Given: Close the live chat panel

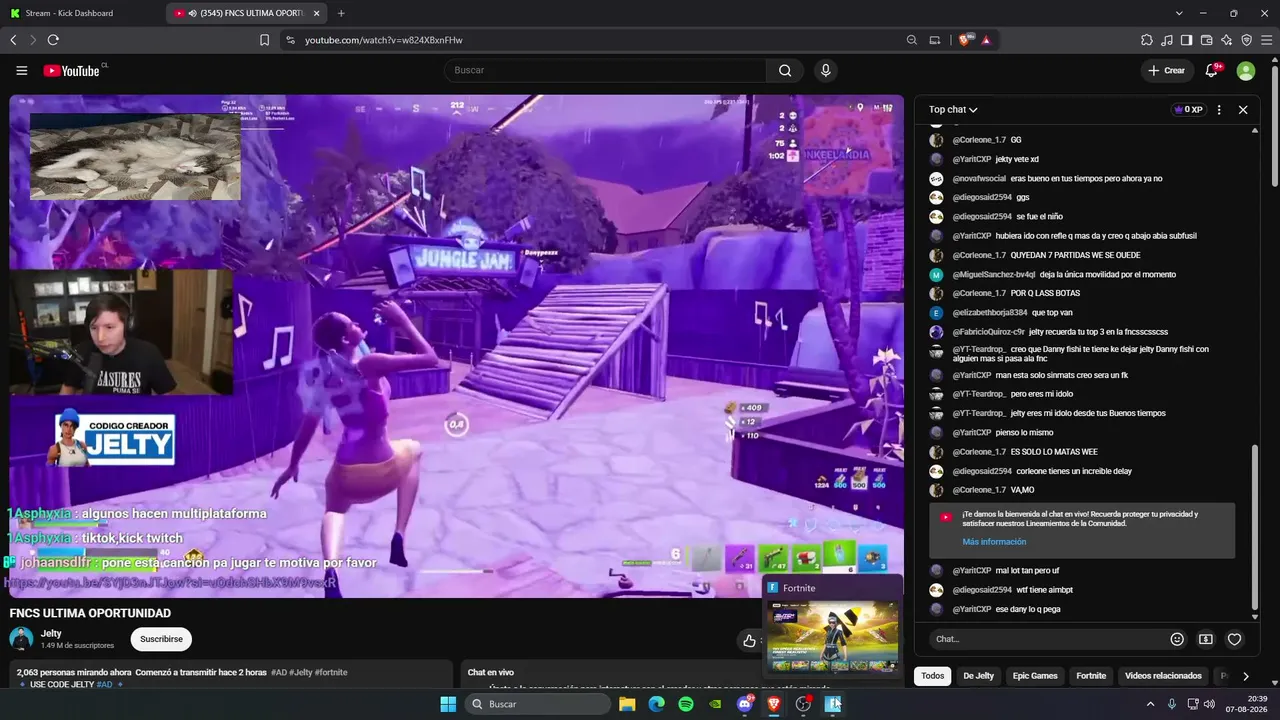Looking at the screenshot, I should coord(1243,110).
